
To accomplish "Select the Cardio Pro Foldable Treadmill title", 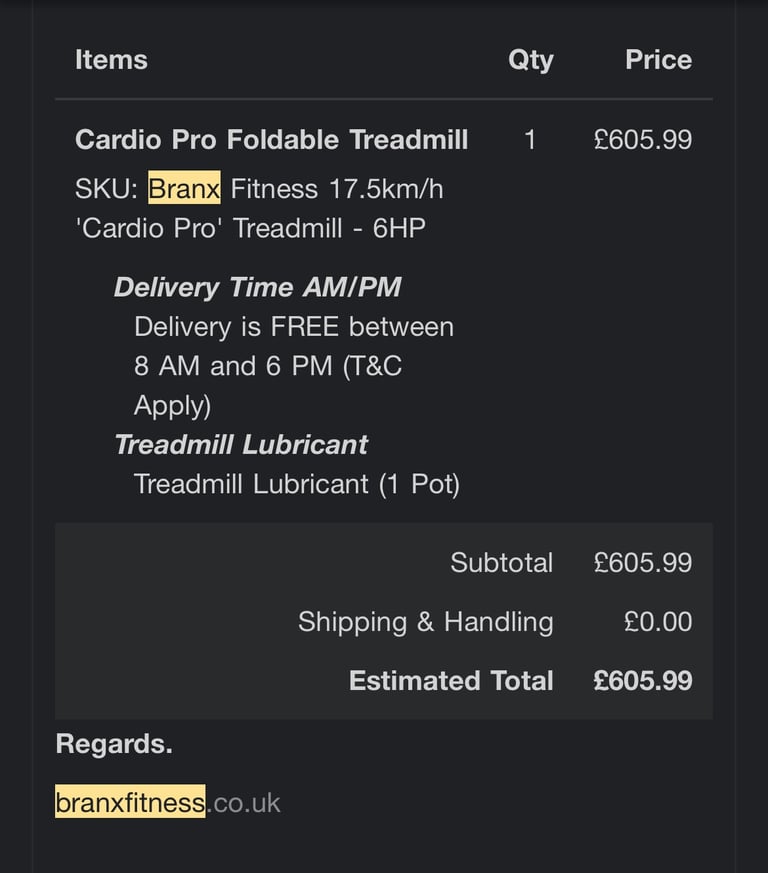I will (x=271, y=139).
